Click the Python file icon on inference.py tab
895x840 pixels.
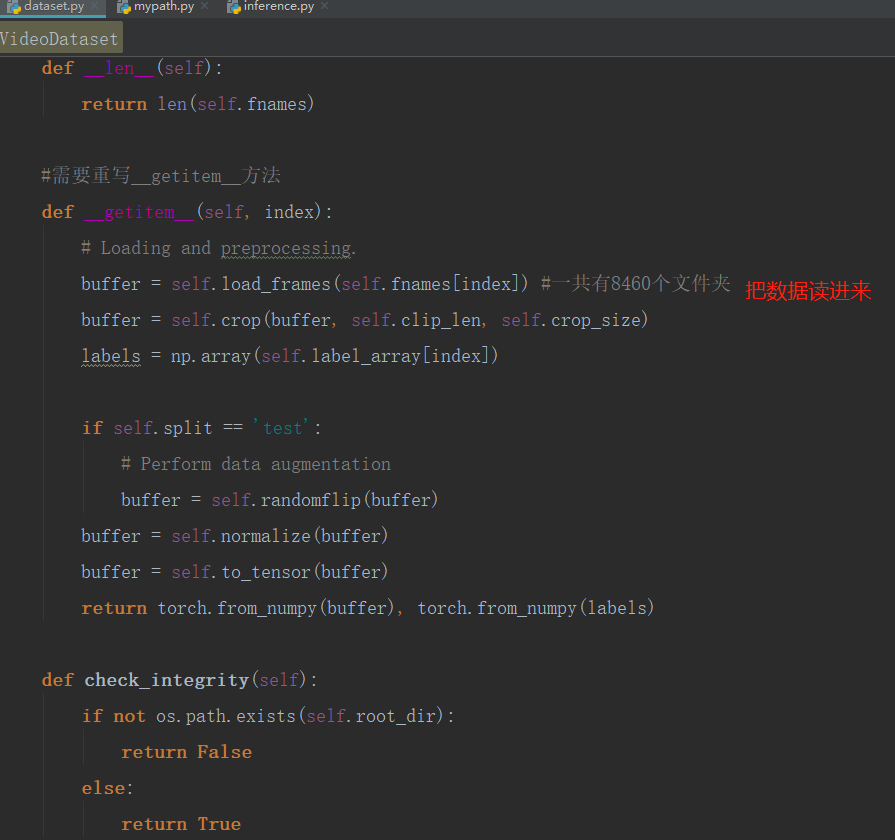coord(233,7)
